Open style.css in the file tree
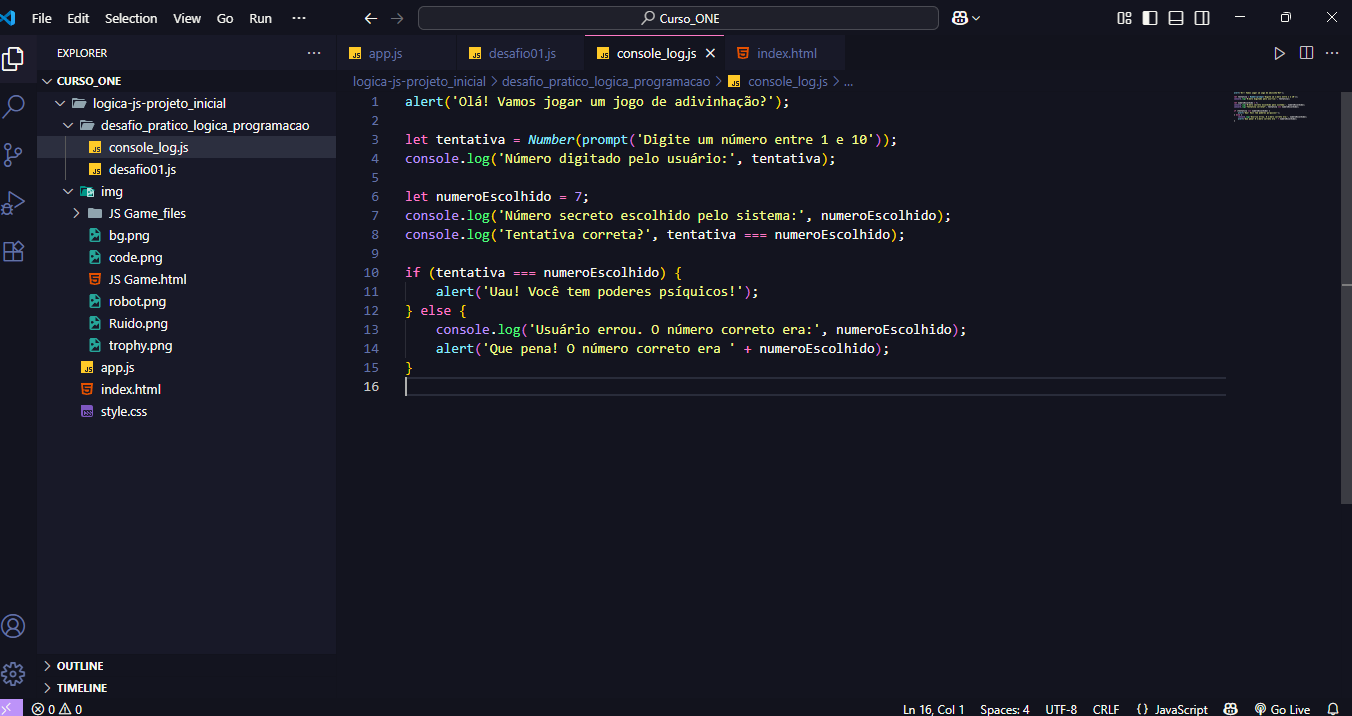Image resolution: width=1352 pixels, height=716 pixels. 186,411
